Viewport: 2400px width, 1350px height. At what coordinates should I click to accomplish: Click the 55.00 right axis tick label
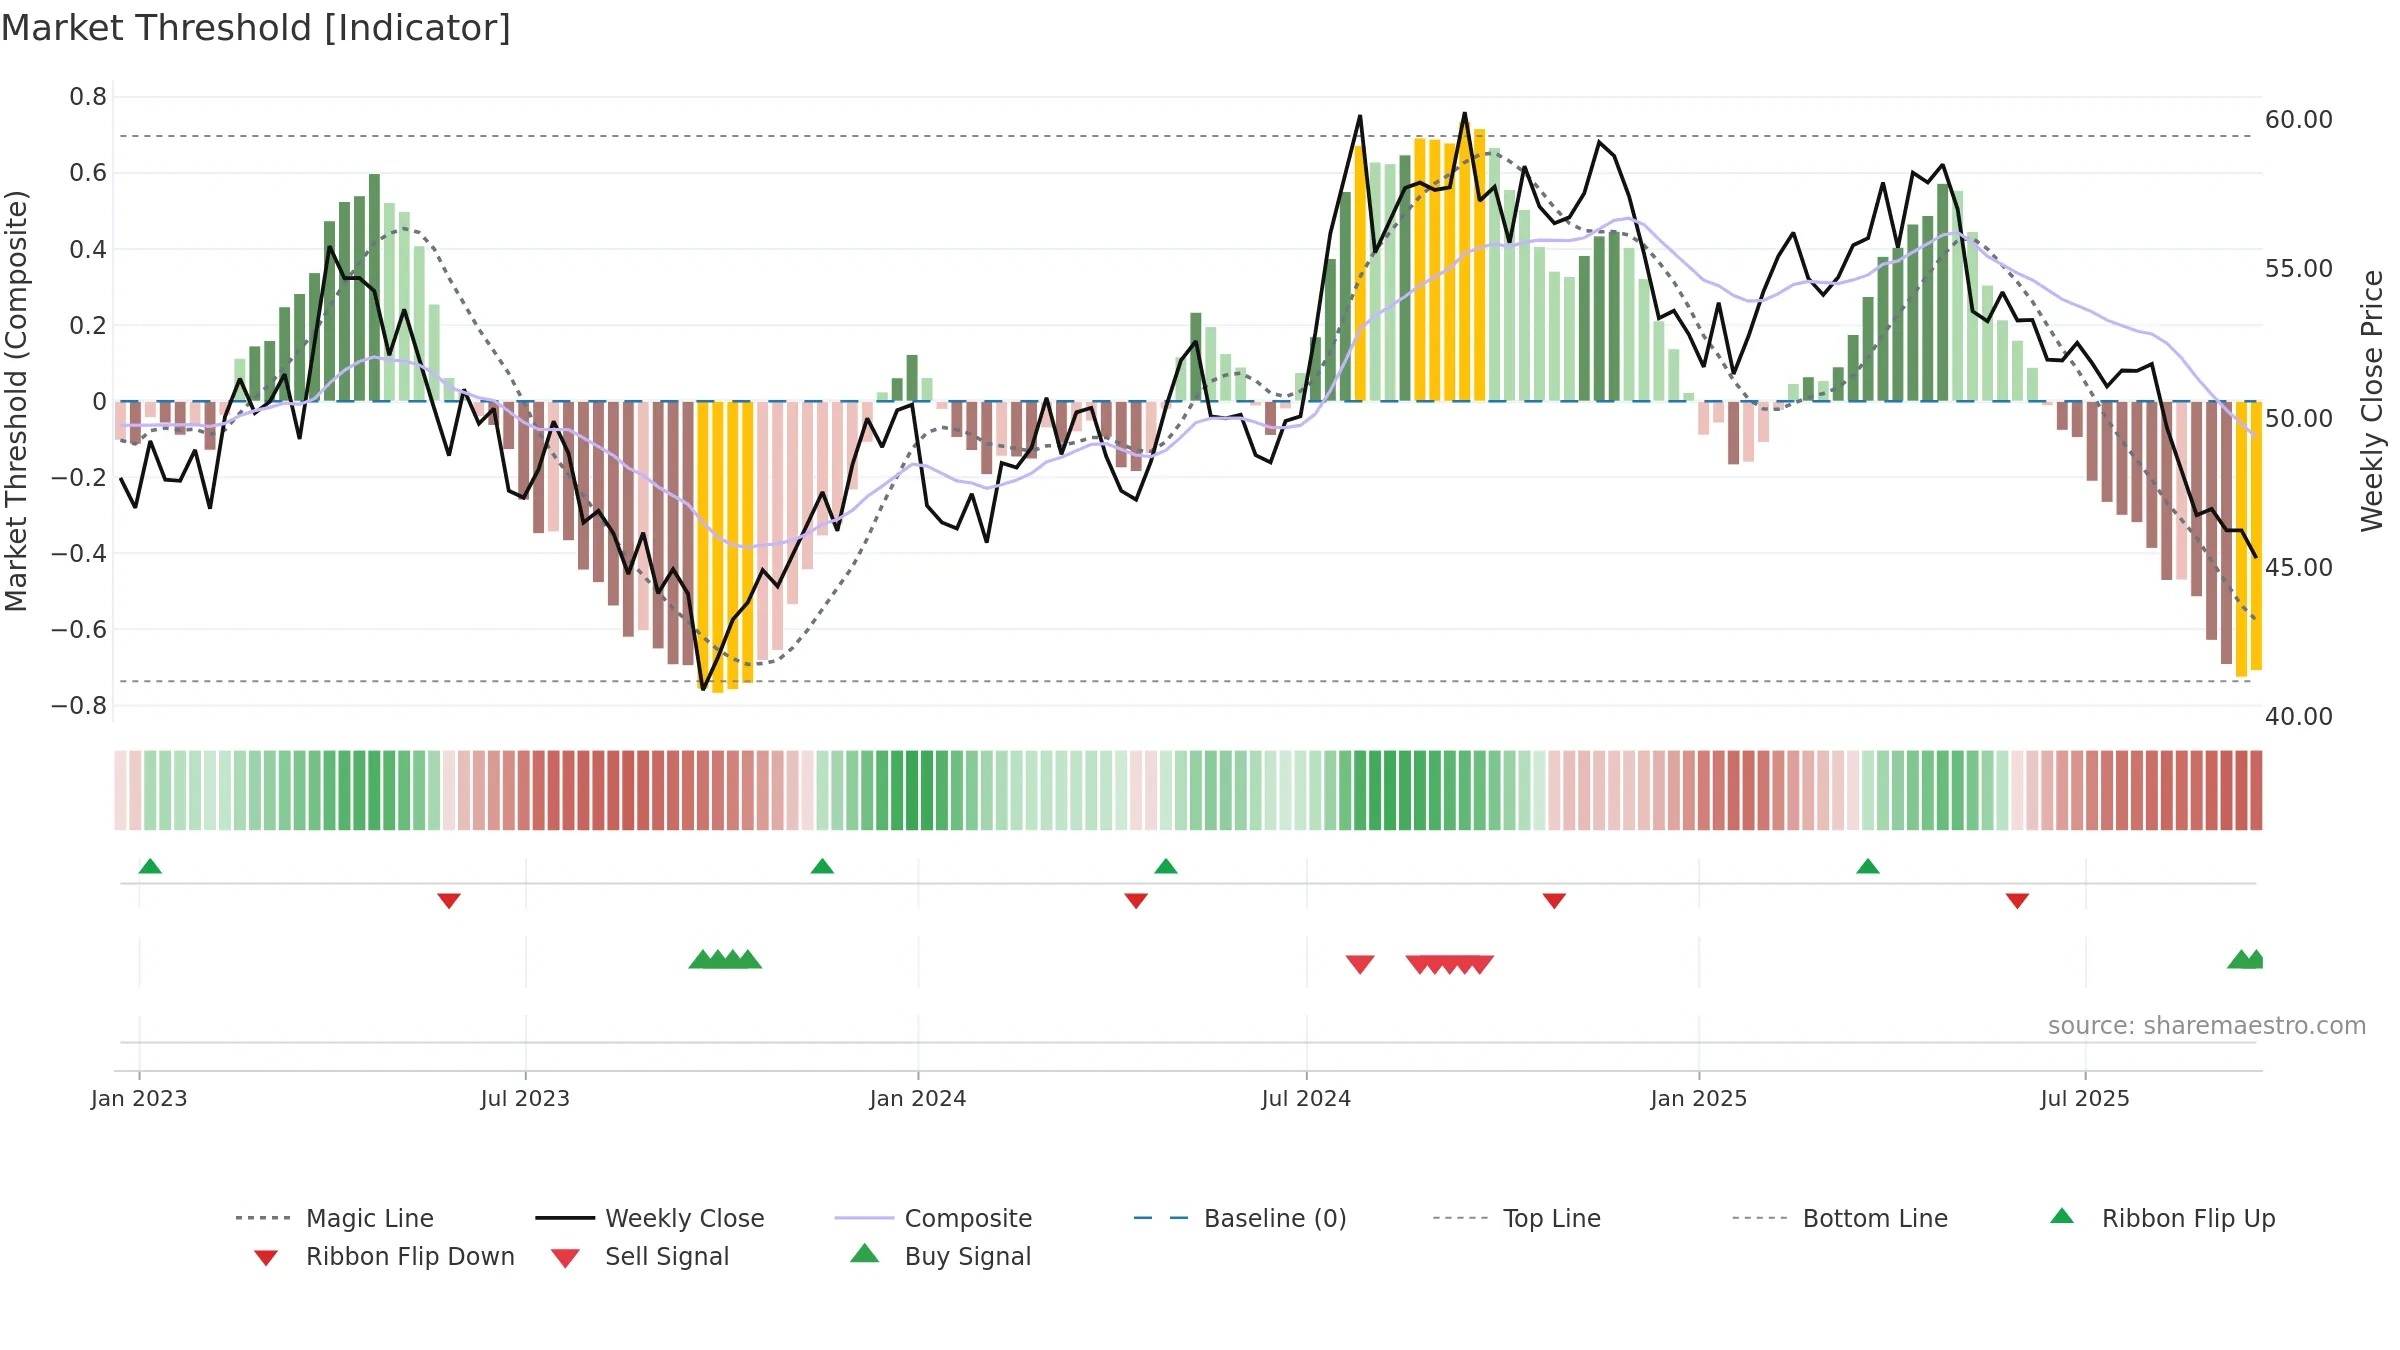(2299, 269)
